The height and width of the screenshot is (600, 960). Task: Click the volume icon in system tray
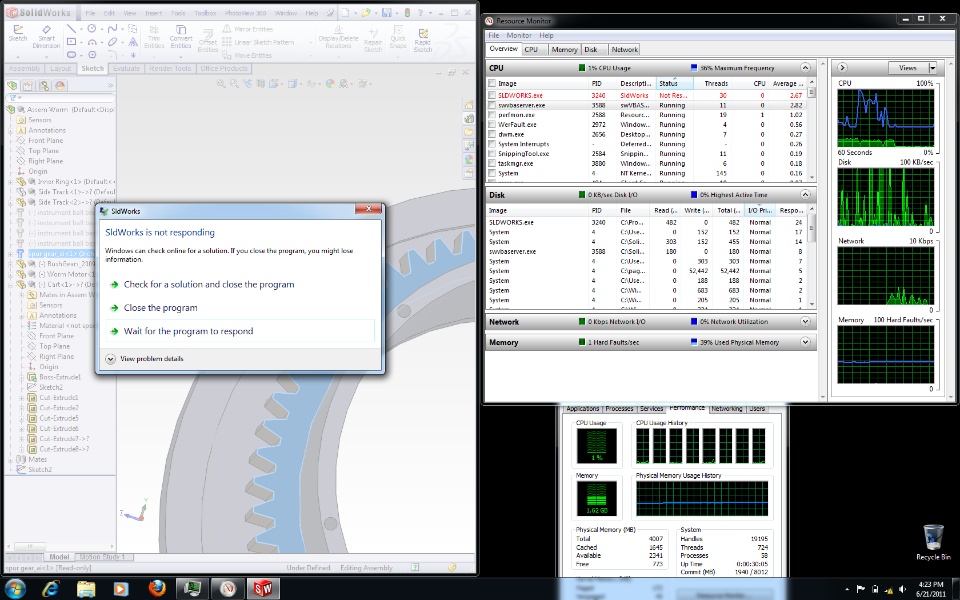click(902, 589)
